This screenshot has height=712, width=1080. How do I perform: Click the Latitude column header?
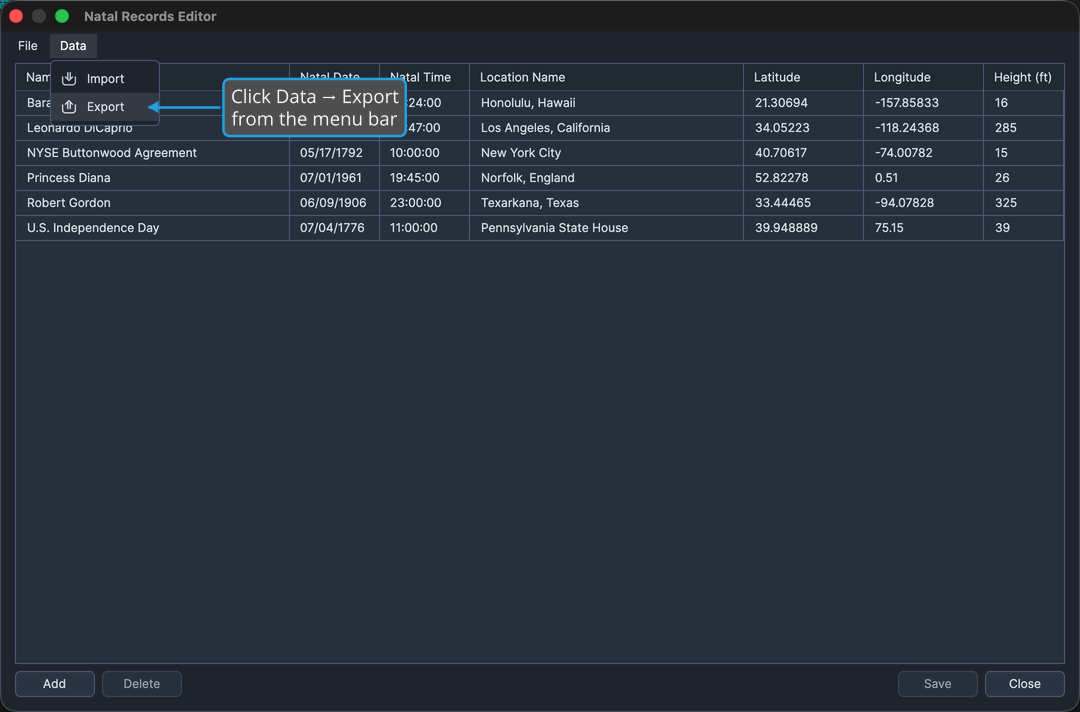tap(803, 77)
